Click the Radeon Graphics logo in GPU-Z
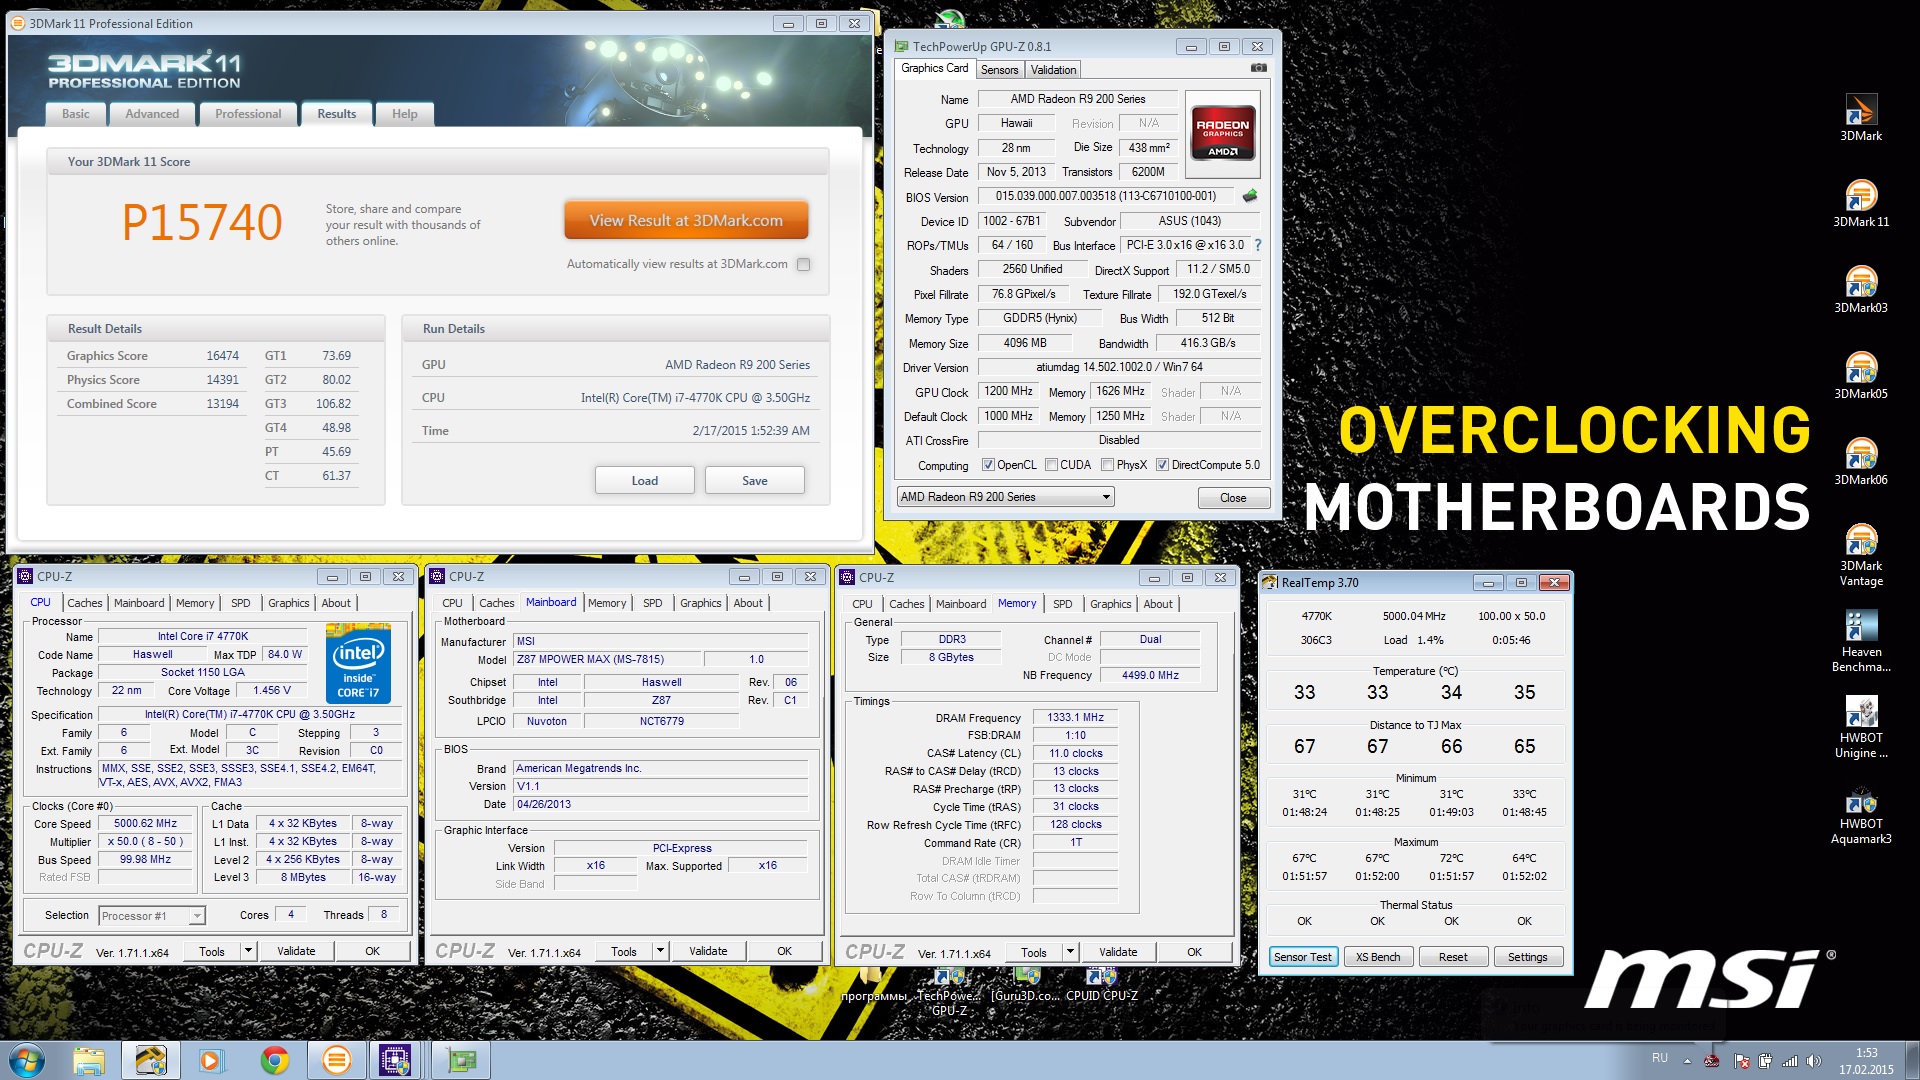The height and width of the screenshot is (1080, 1920). point(1222,135)
